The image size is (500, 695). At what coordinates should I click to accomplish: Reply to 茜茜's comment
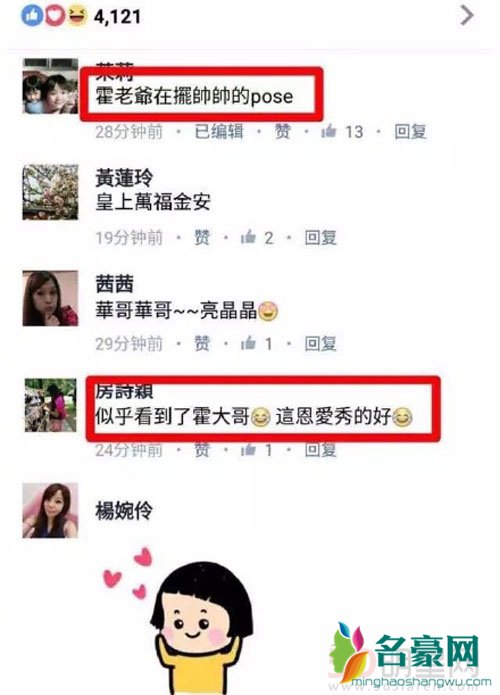click(320, 344)
